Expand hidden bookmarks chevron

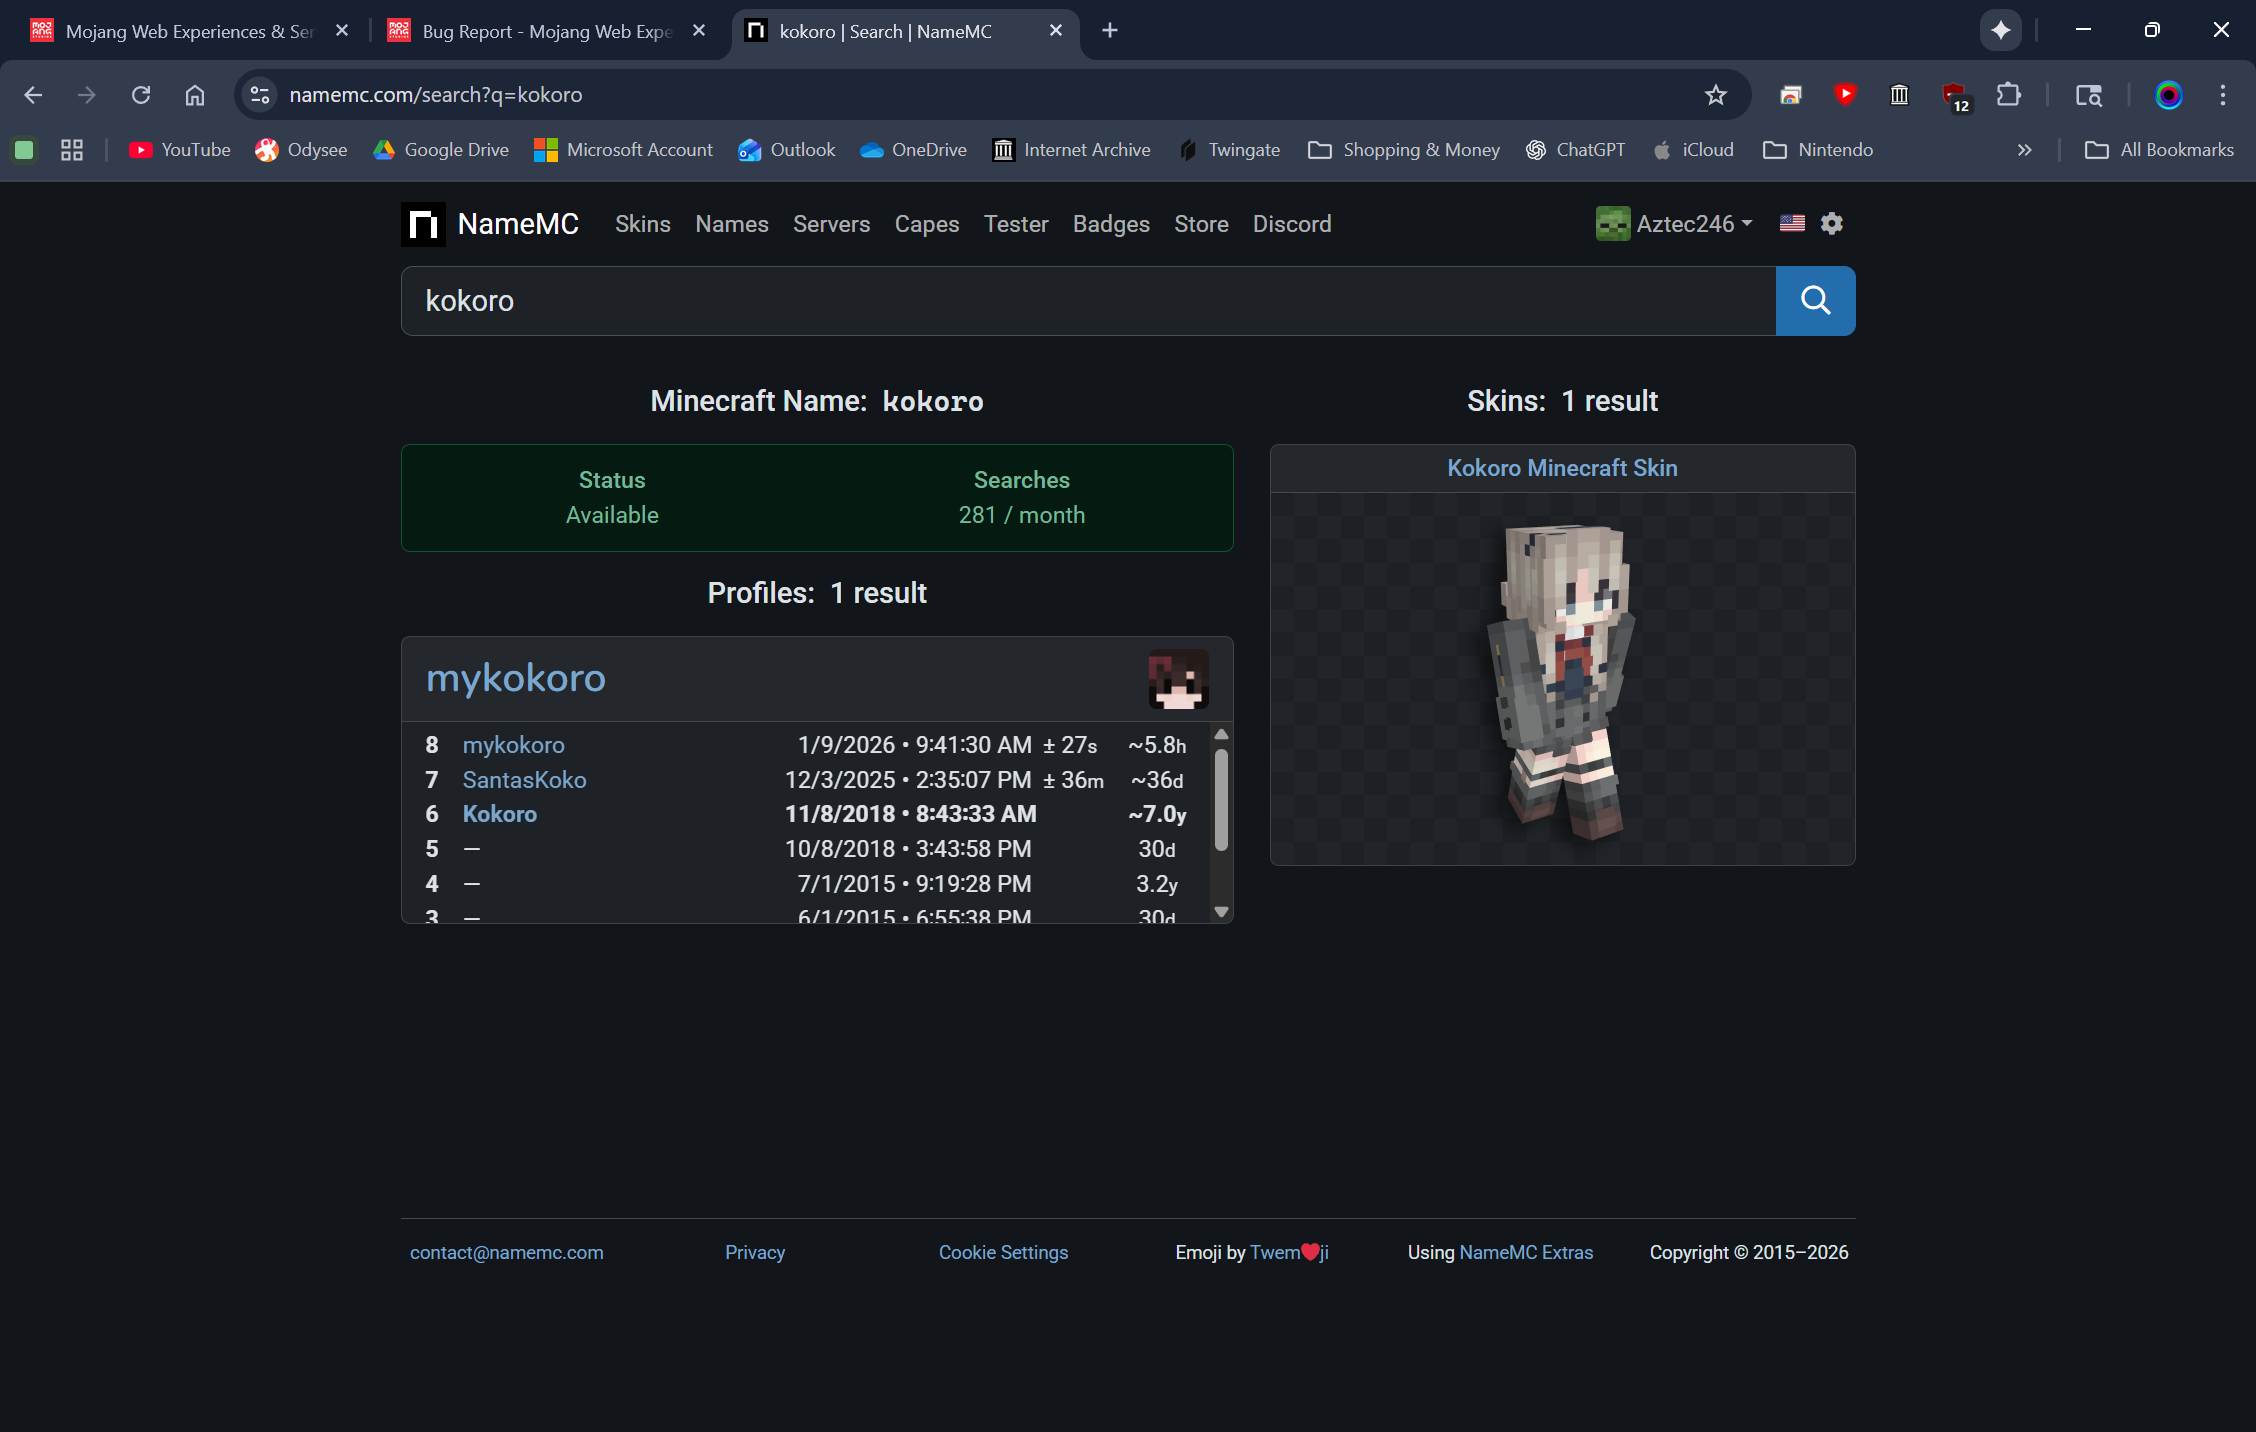pyautogui.click(x=2024, y=150)
